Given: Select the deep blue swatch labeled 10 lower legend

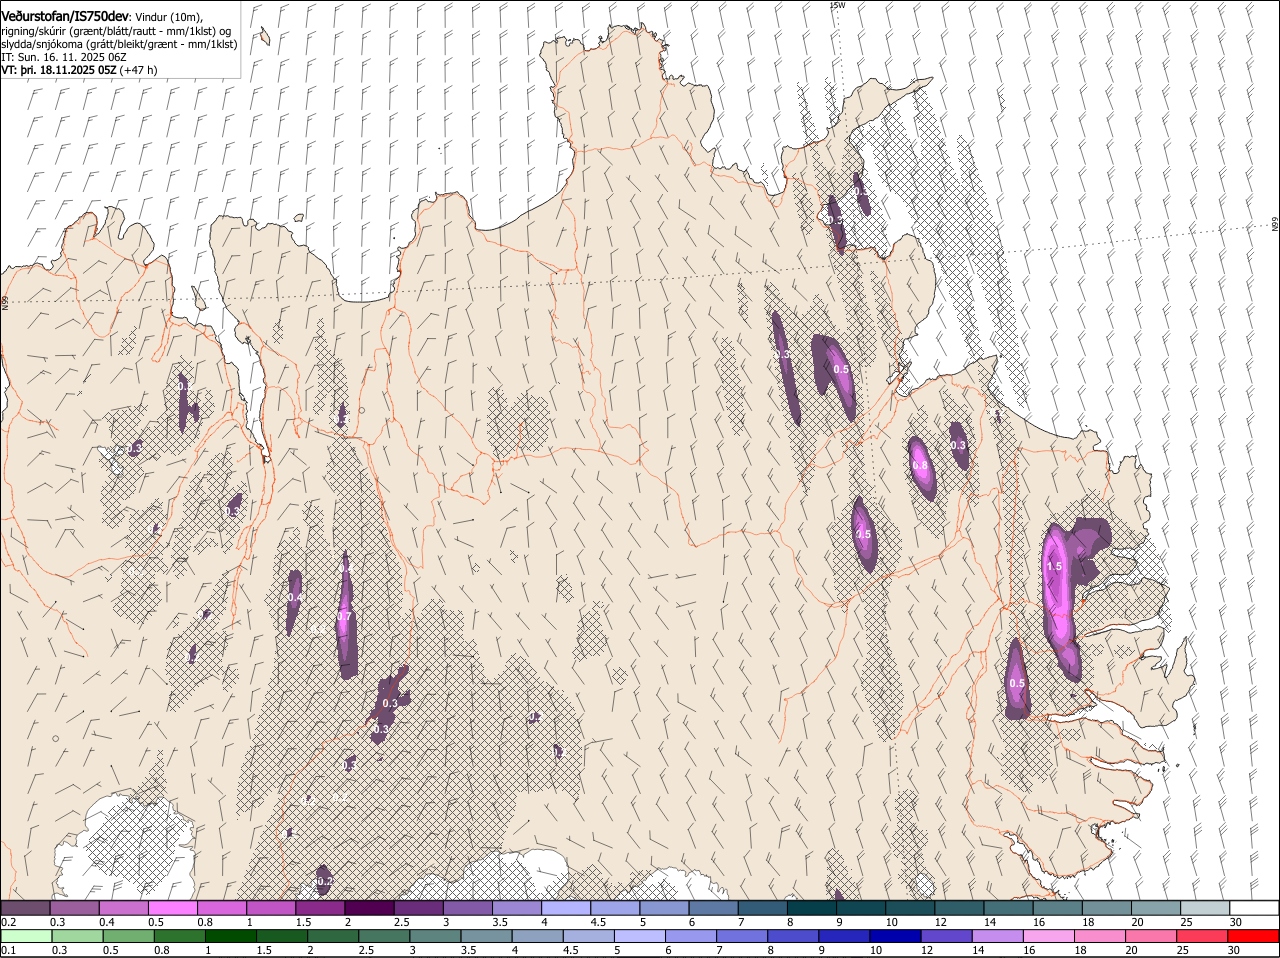Looking at the screenshot, I should 896,936.
